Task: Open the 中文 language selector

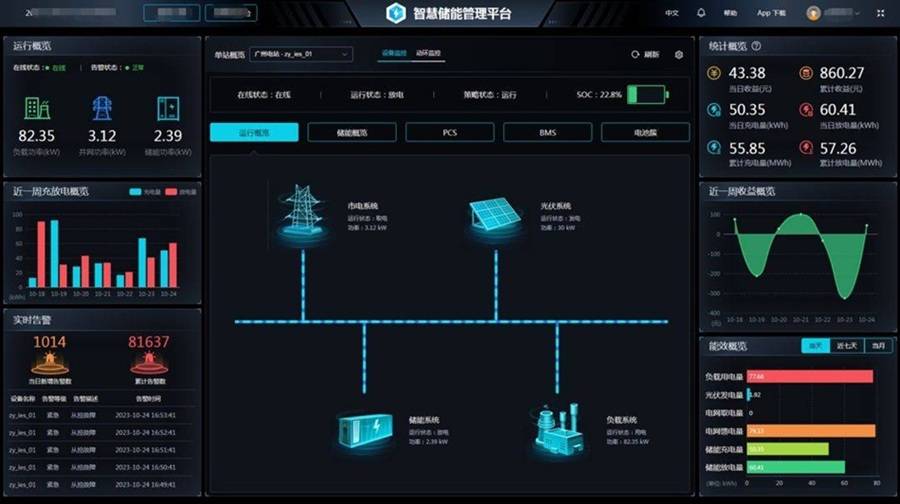Action: [x=672, y=13]
